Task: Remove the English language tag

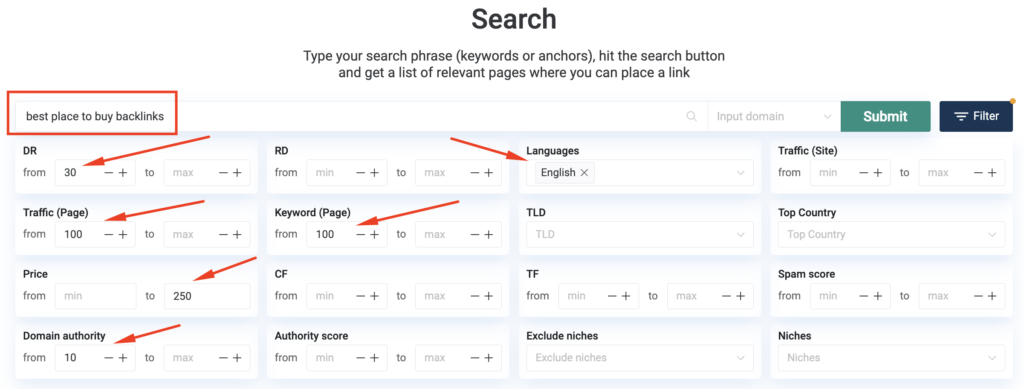Action: coord(584,173)
